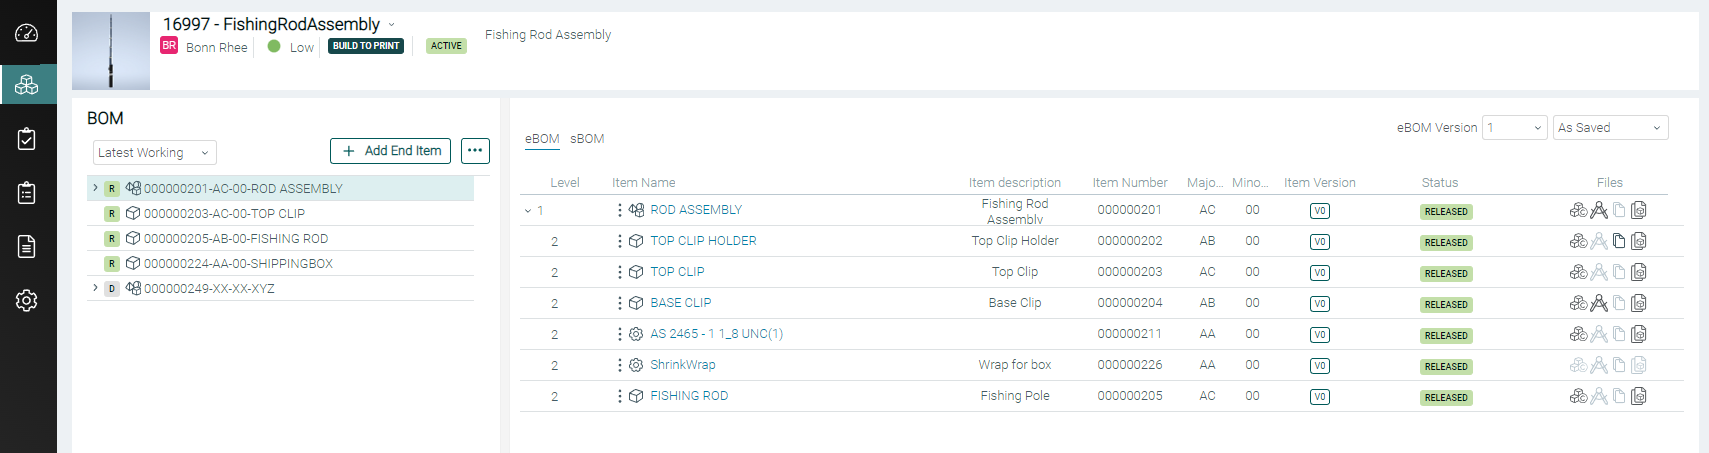
Task: Open document file icon for TOP CLIP HOLDER row
Action: click(1619, 241)
